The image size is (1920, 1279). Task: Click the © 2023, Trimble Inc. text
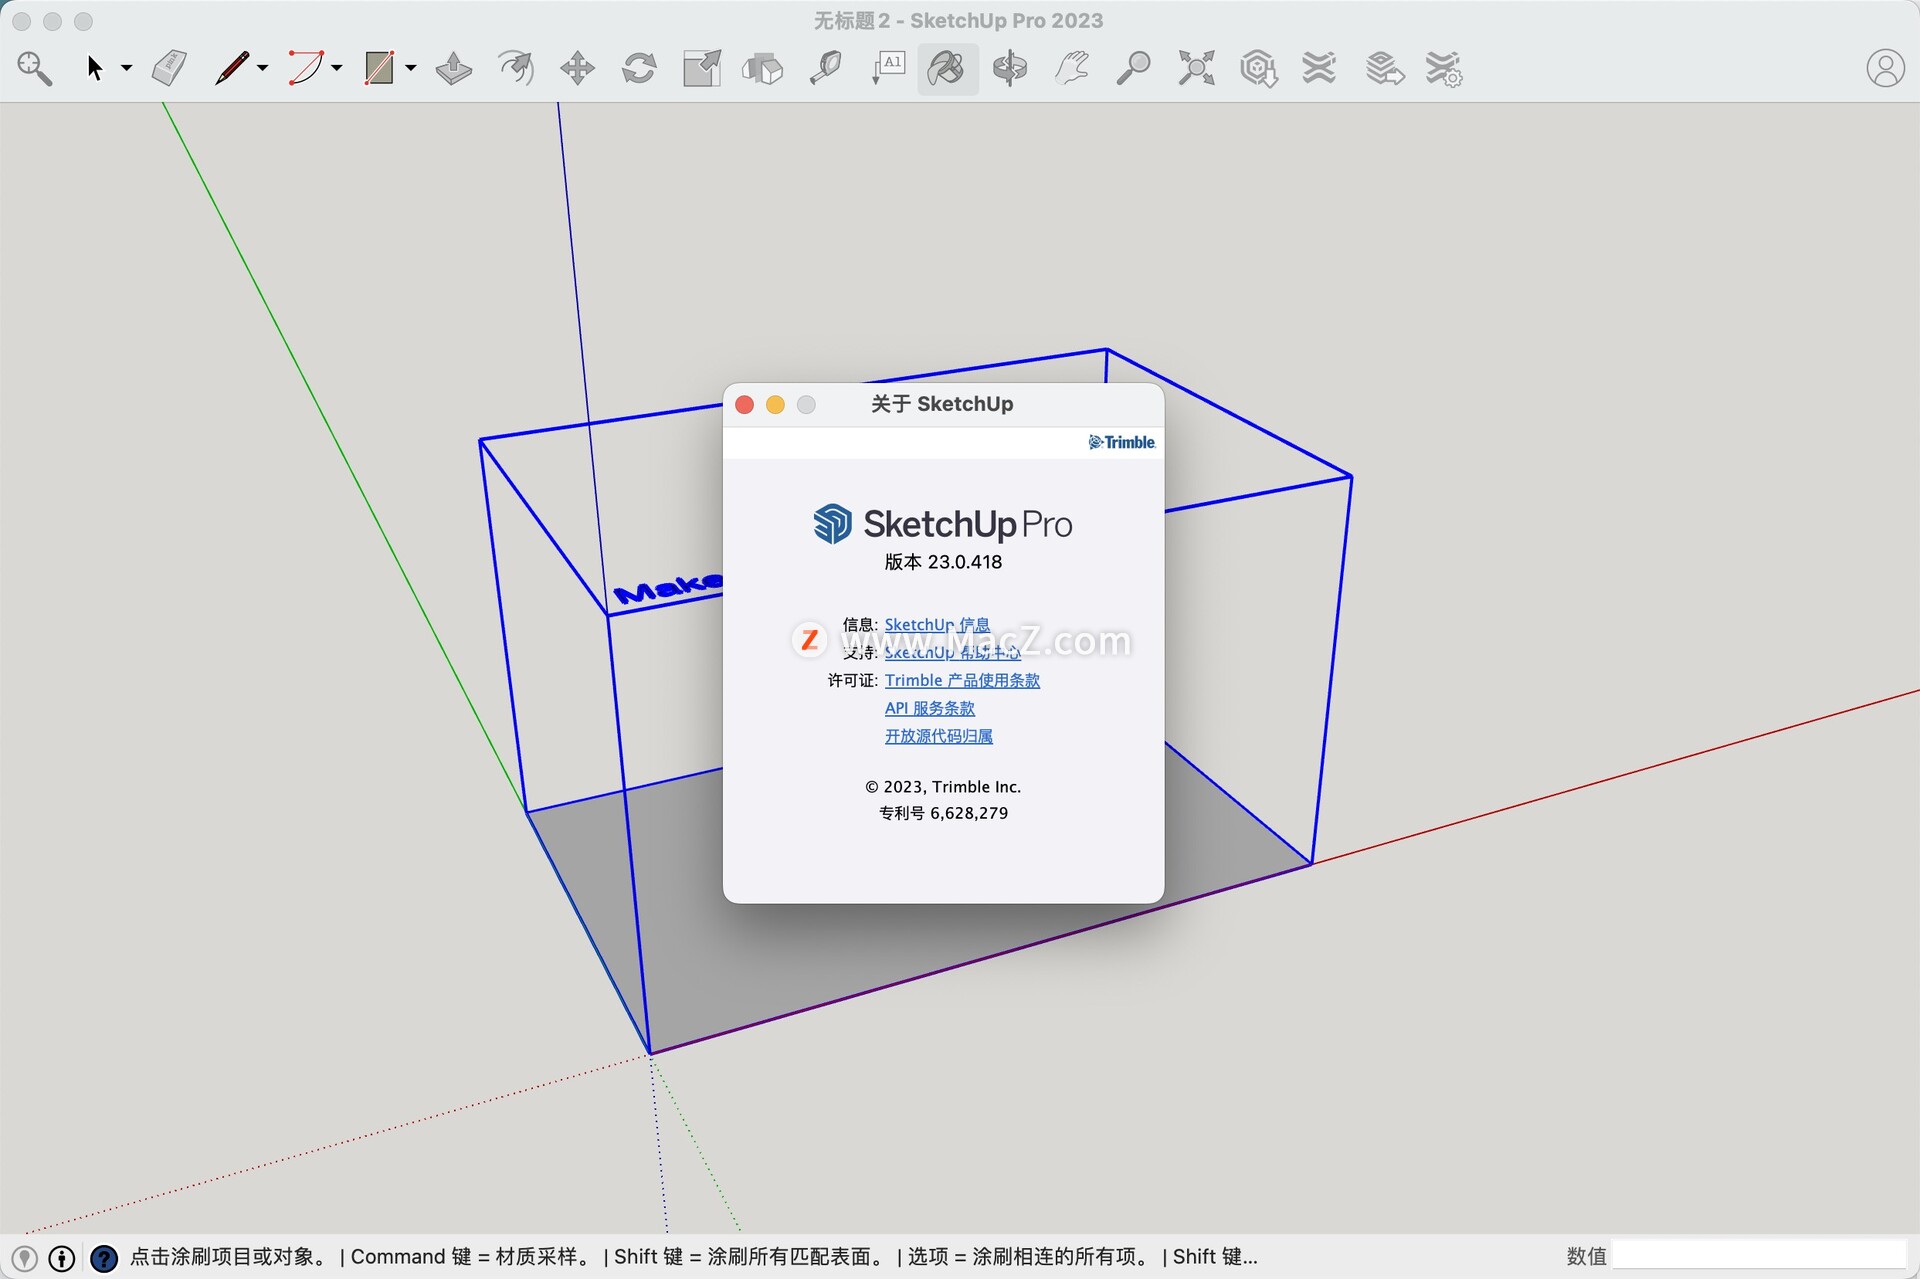pyautogui.click(x=943, y=787)
